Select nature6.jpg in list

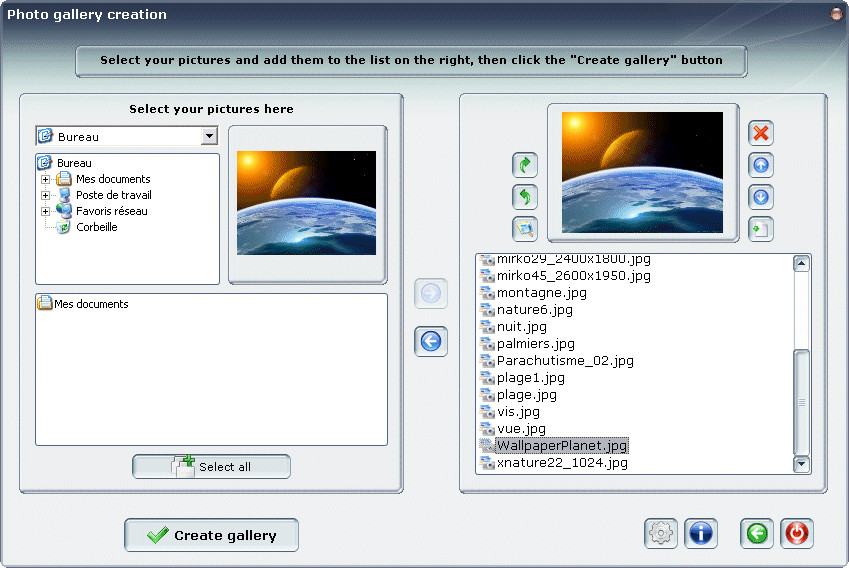click(x=534, y=310)
